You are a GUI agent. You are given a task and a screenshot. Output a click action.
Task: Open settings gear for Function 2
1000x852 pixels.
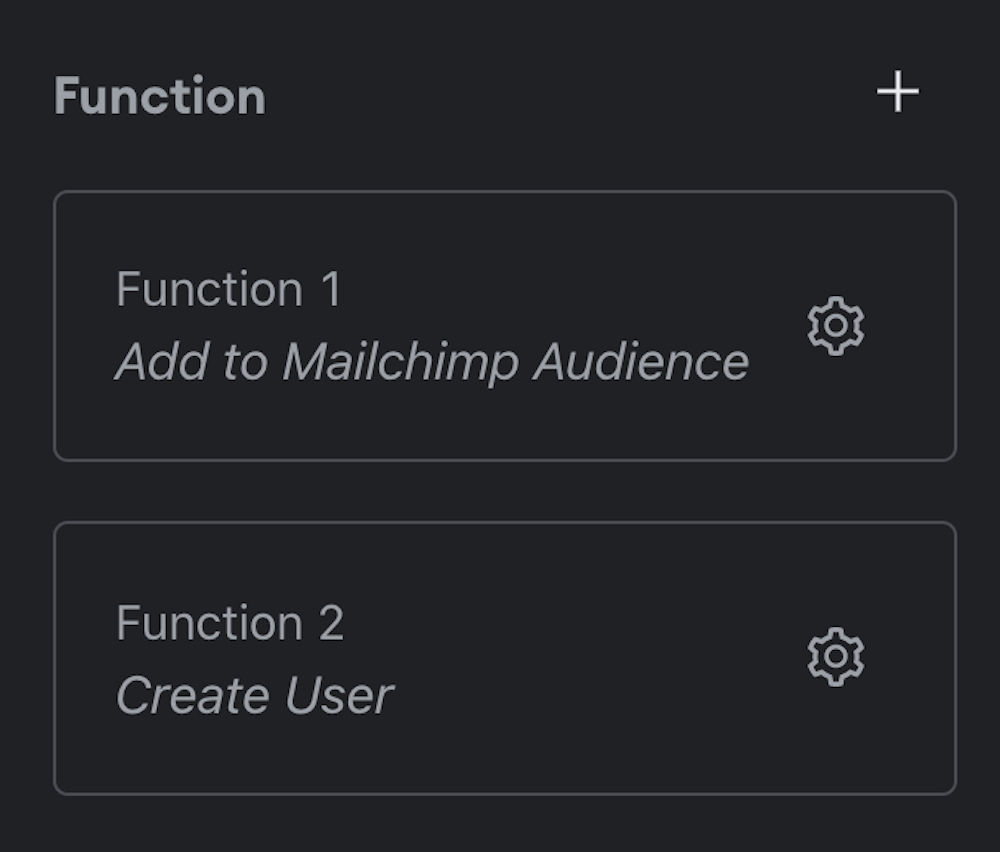(836, 656)
